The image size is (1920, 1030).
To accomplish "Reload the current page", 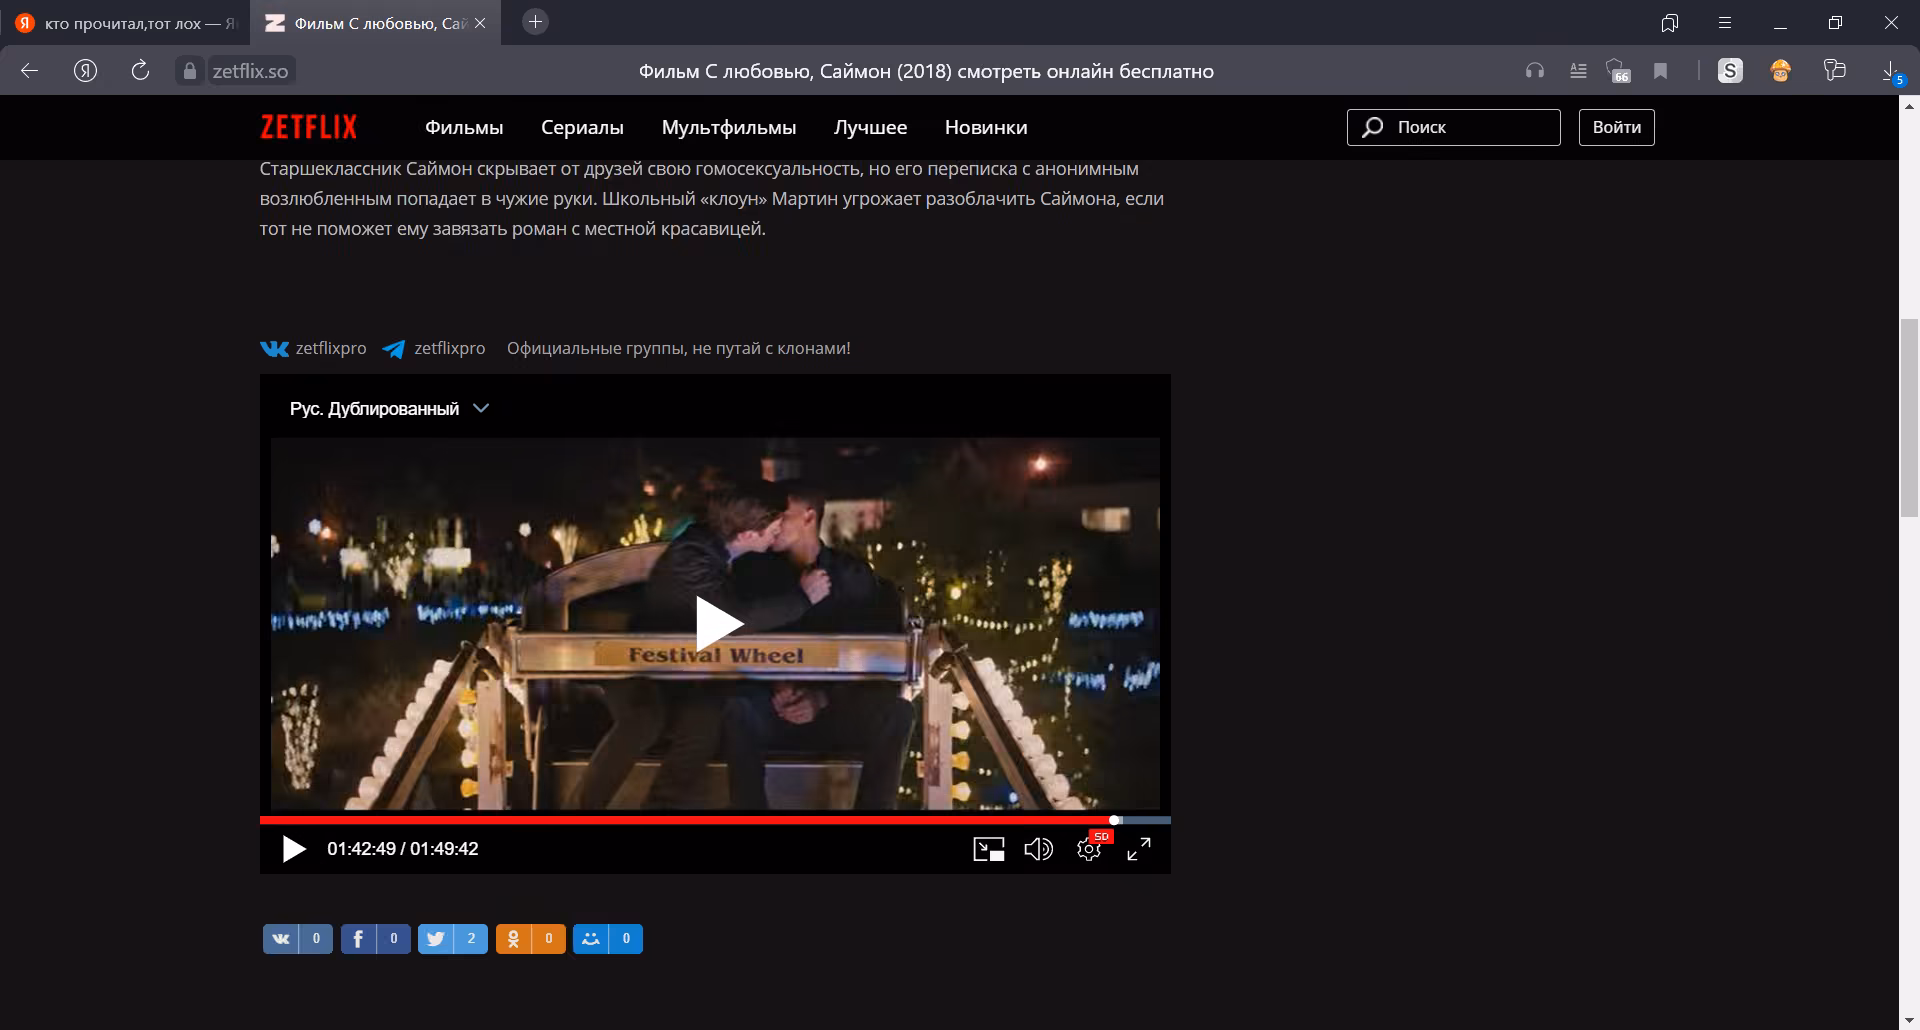I will (x=141, y=70).
